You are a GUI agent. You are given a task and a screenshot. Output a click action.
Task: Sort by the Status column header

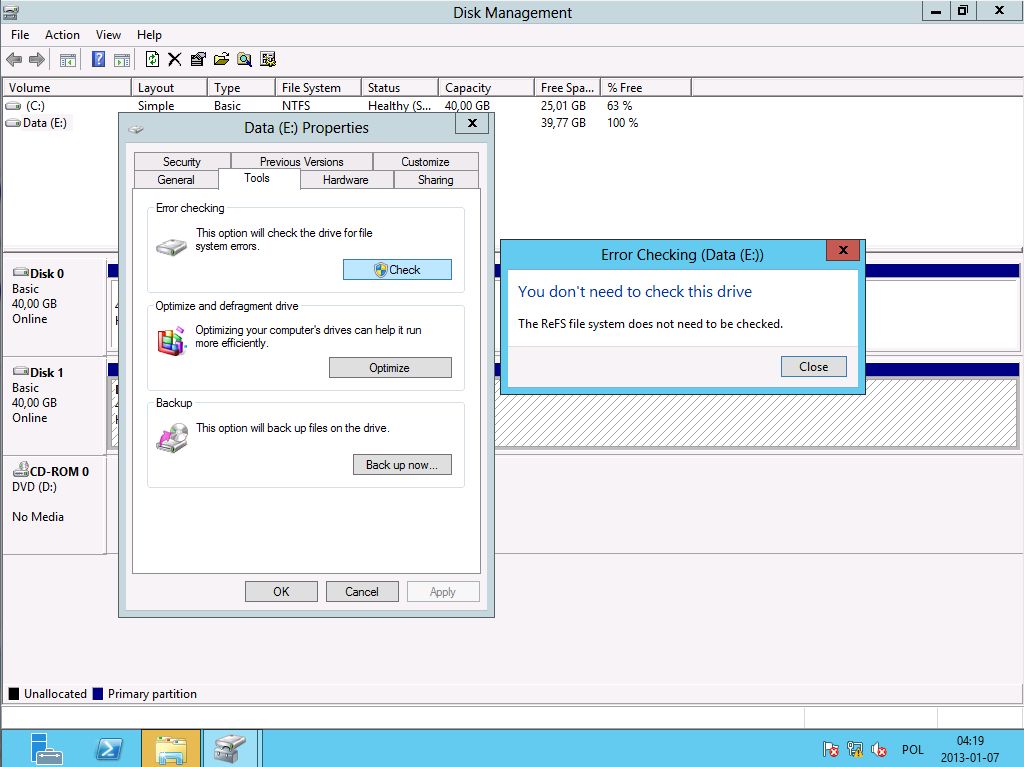pos(400,88)
